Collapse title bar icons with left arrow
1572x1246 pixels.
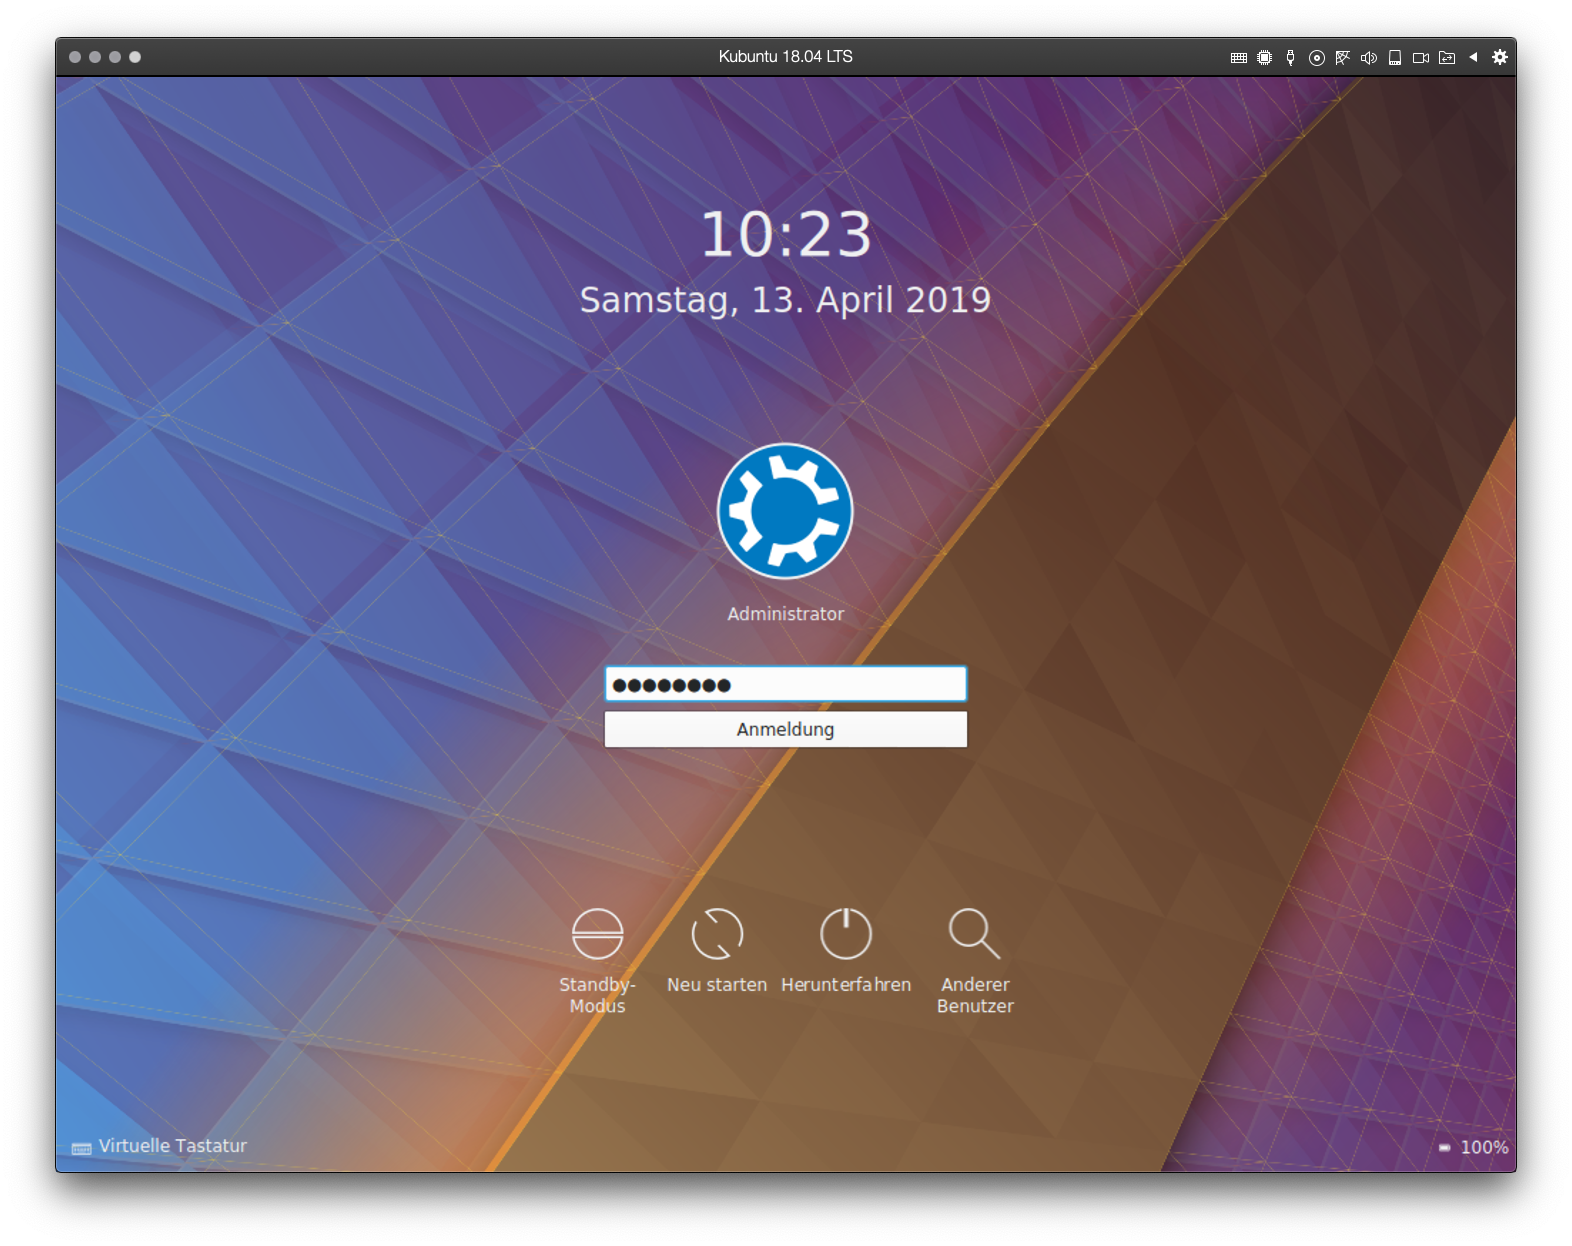[1473, 57]
